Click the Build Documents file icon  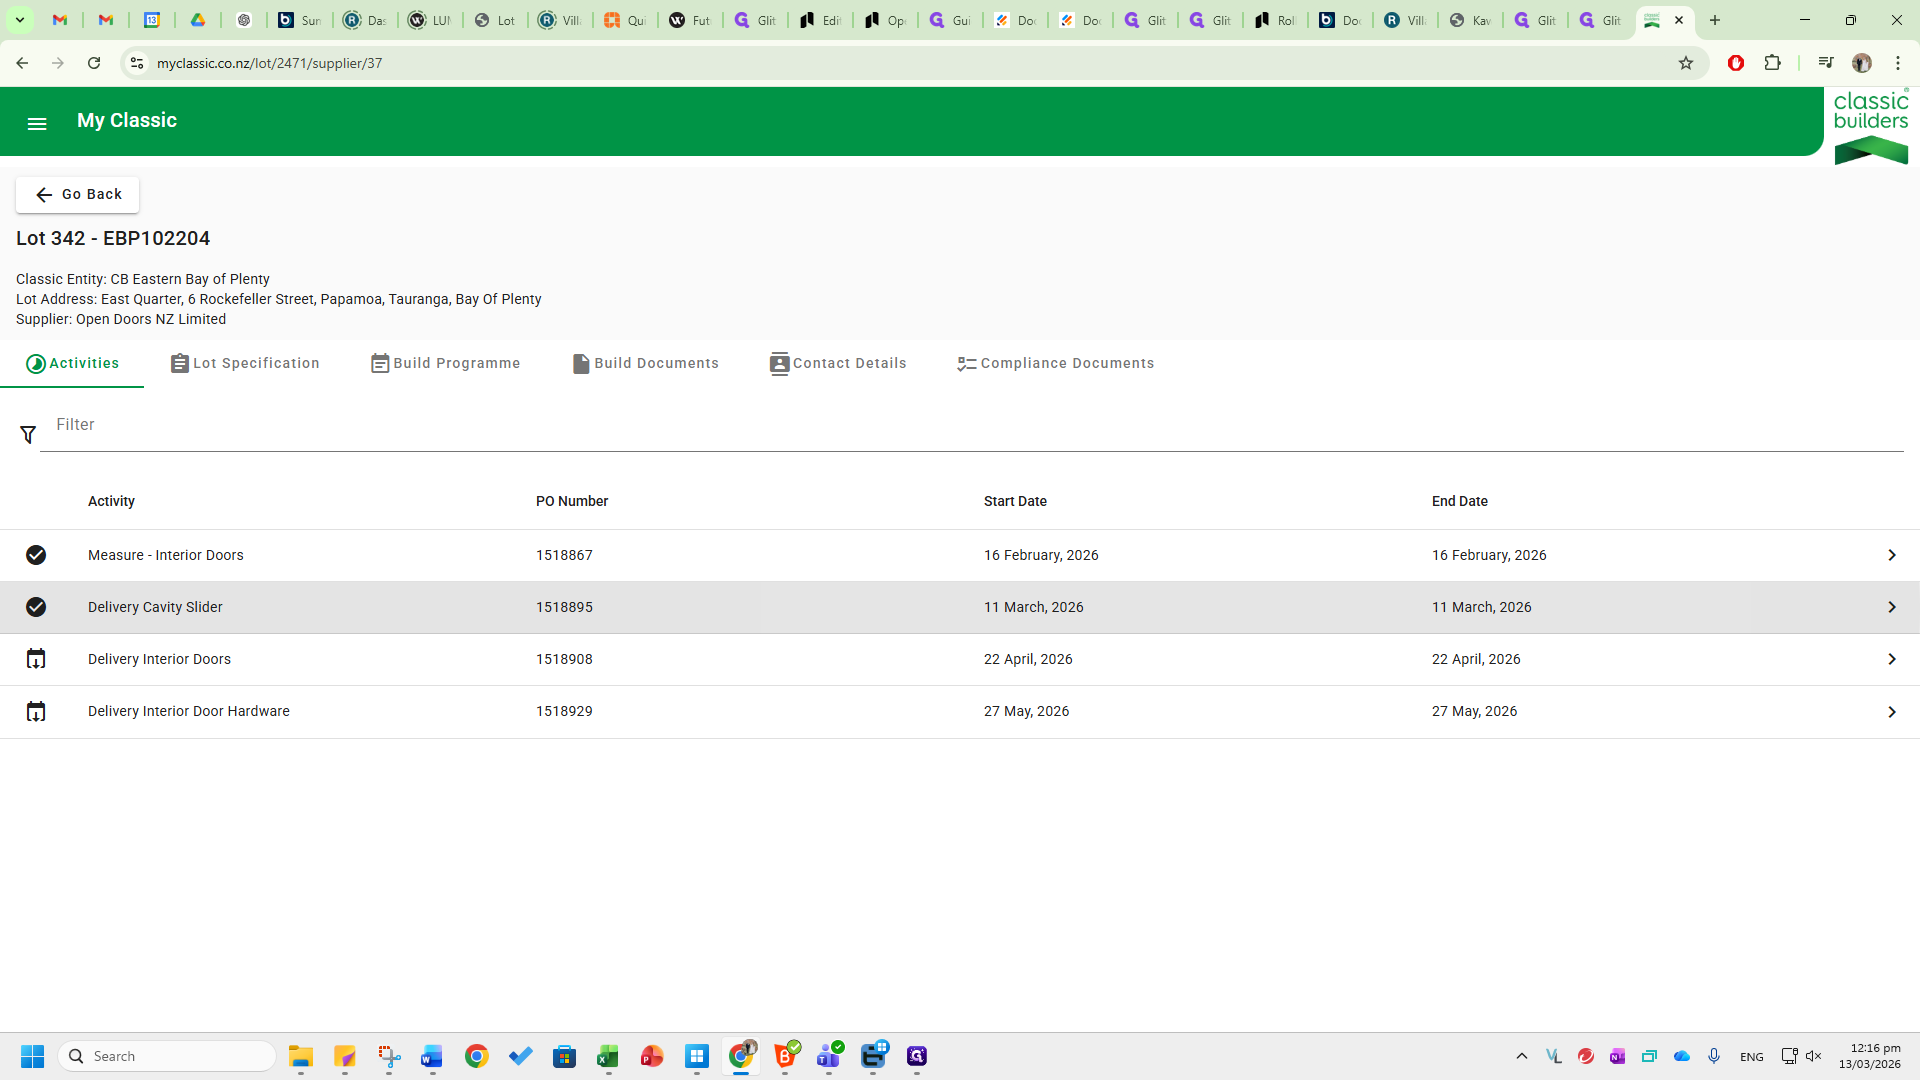tap(580, 364)
